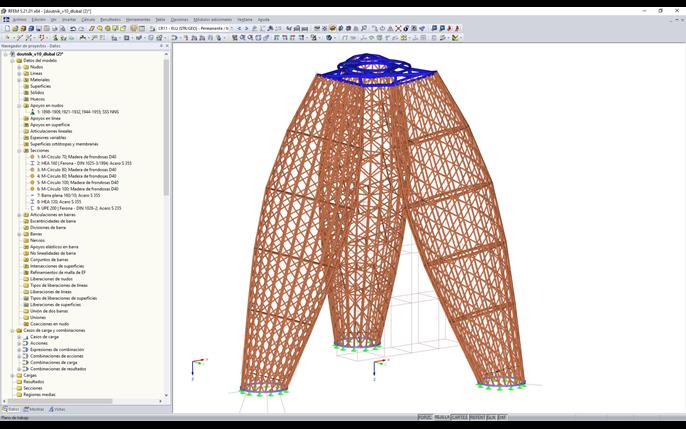This screenshot has height=429, width=686.
Task: Click the navigator scroll down arrow
Action: [x=166, y=395]
